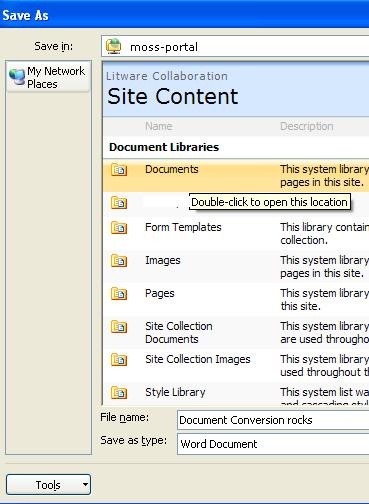
Task: Click the Form Templates library icon
Action: click(119, 228)
